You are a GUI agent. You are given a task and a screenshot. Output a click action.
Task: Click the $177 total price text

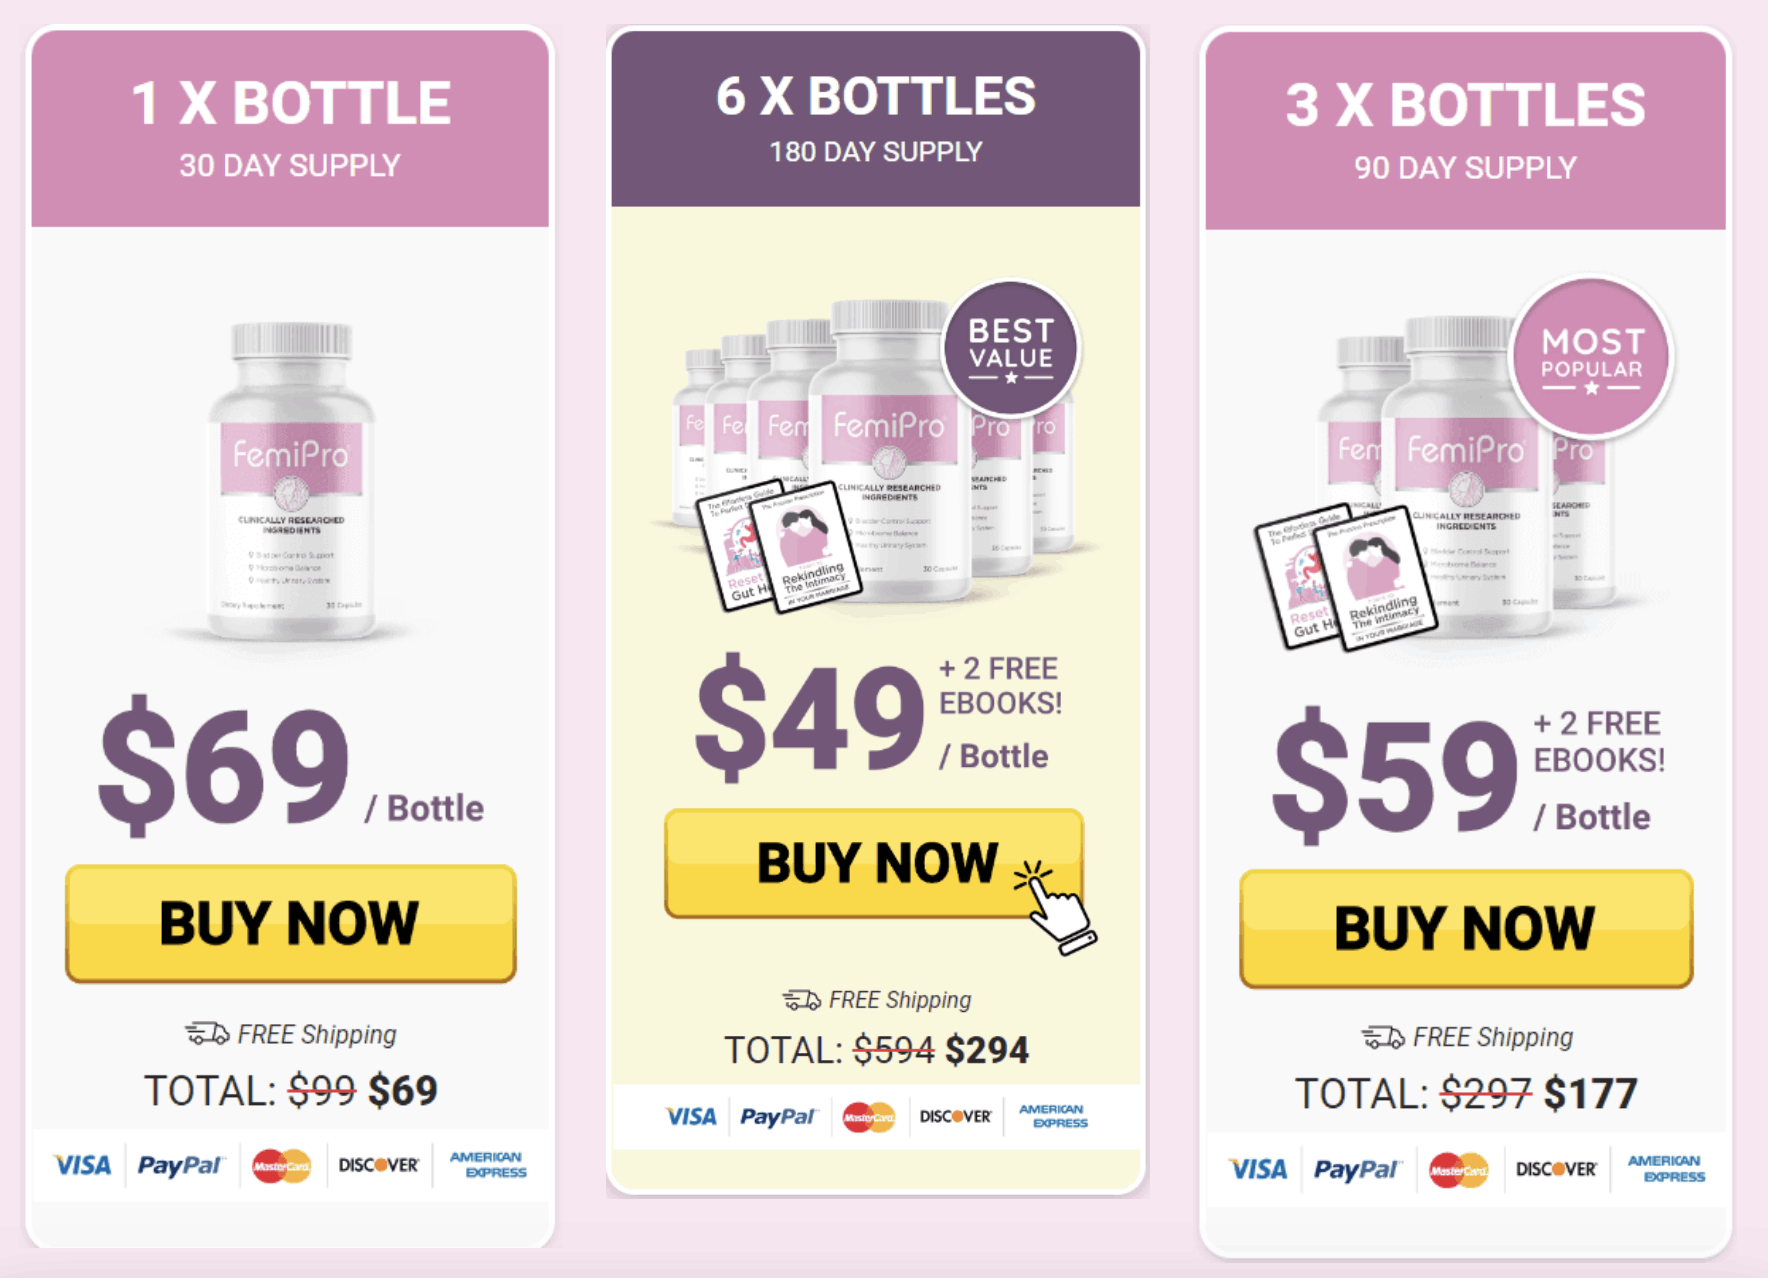[1590, 1094]
